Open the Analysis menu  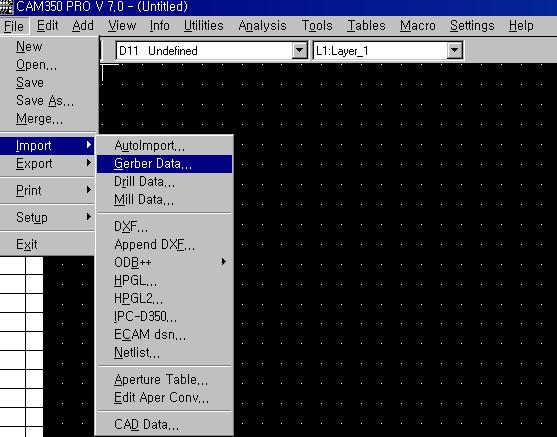(262, 26)
